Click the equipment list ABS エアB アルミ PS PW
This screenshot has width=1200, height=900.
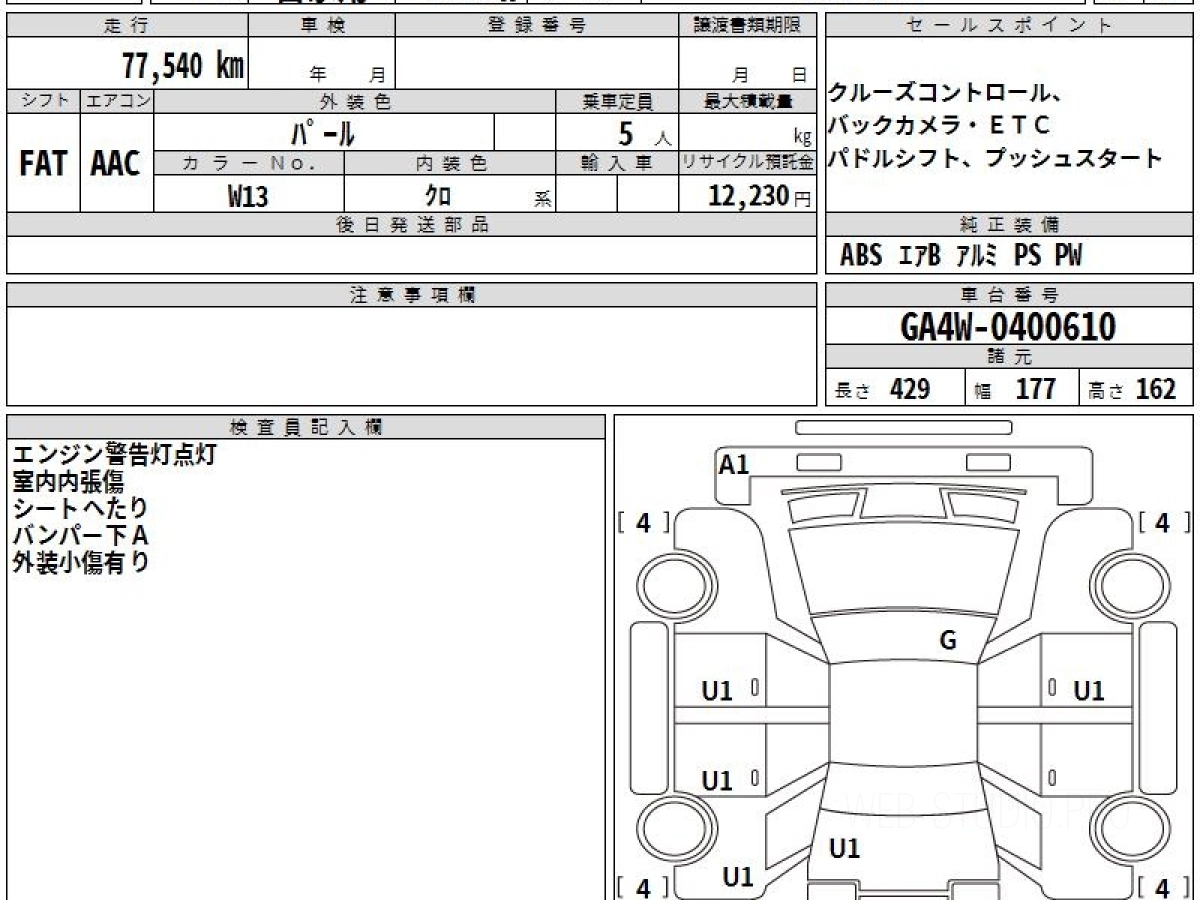point(961,256)
